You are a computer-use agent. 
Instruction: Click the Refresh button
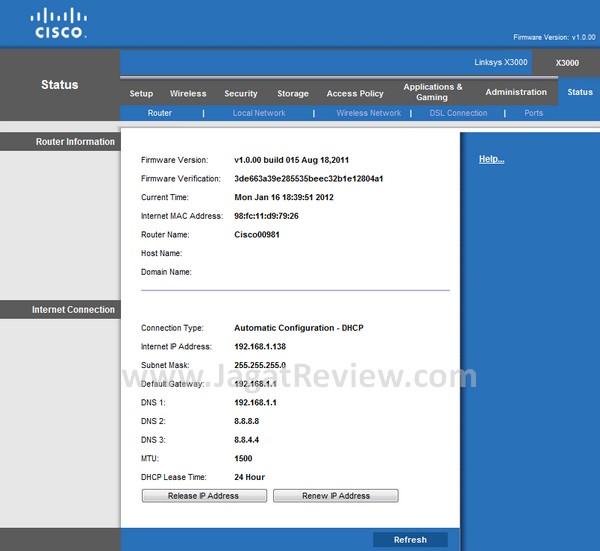410,539
